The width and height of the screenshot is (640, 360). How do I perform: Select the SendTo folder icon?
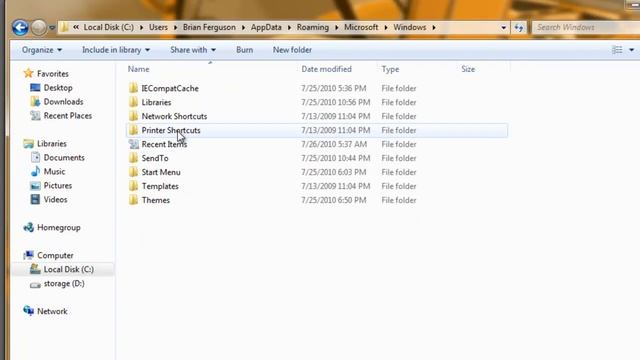coord(133,158)
